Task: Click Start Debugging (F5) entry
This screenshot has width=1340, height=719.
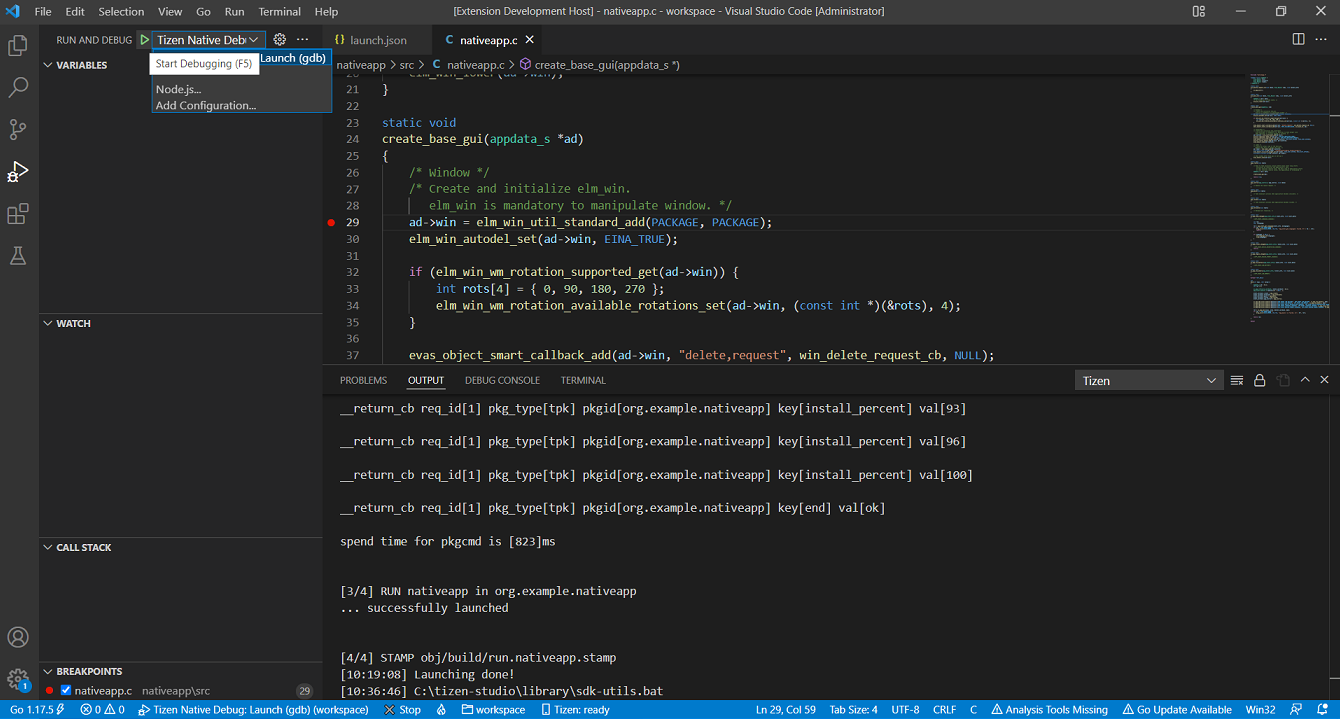Action: [204, 62]
